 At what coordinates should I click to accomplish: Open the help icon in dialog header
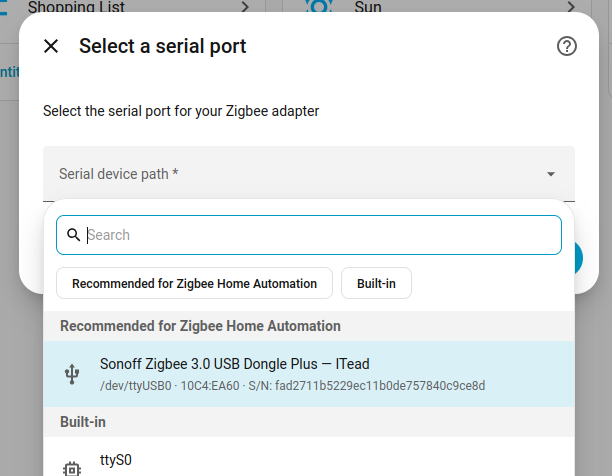566,46
